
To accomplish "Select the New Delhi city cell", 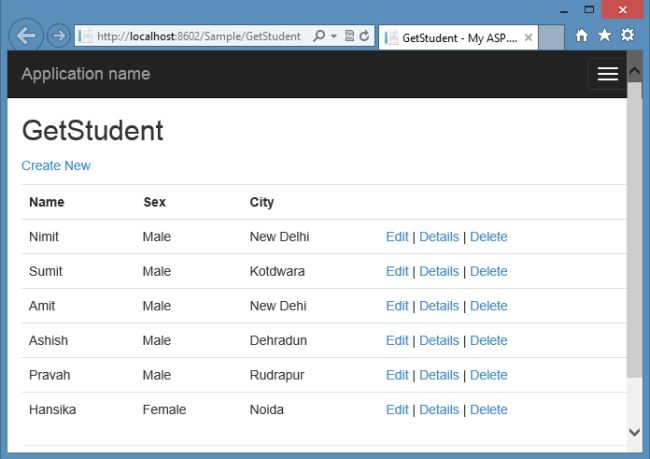I will (279, 237).
